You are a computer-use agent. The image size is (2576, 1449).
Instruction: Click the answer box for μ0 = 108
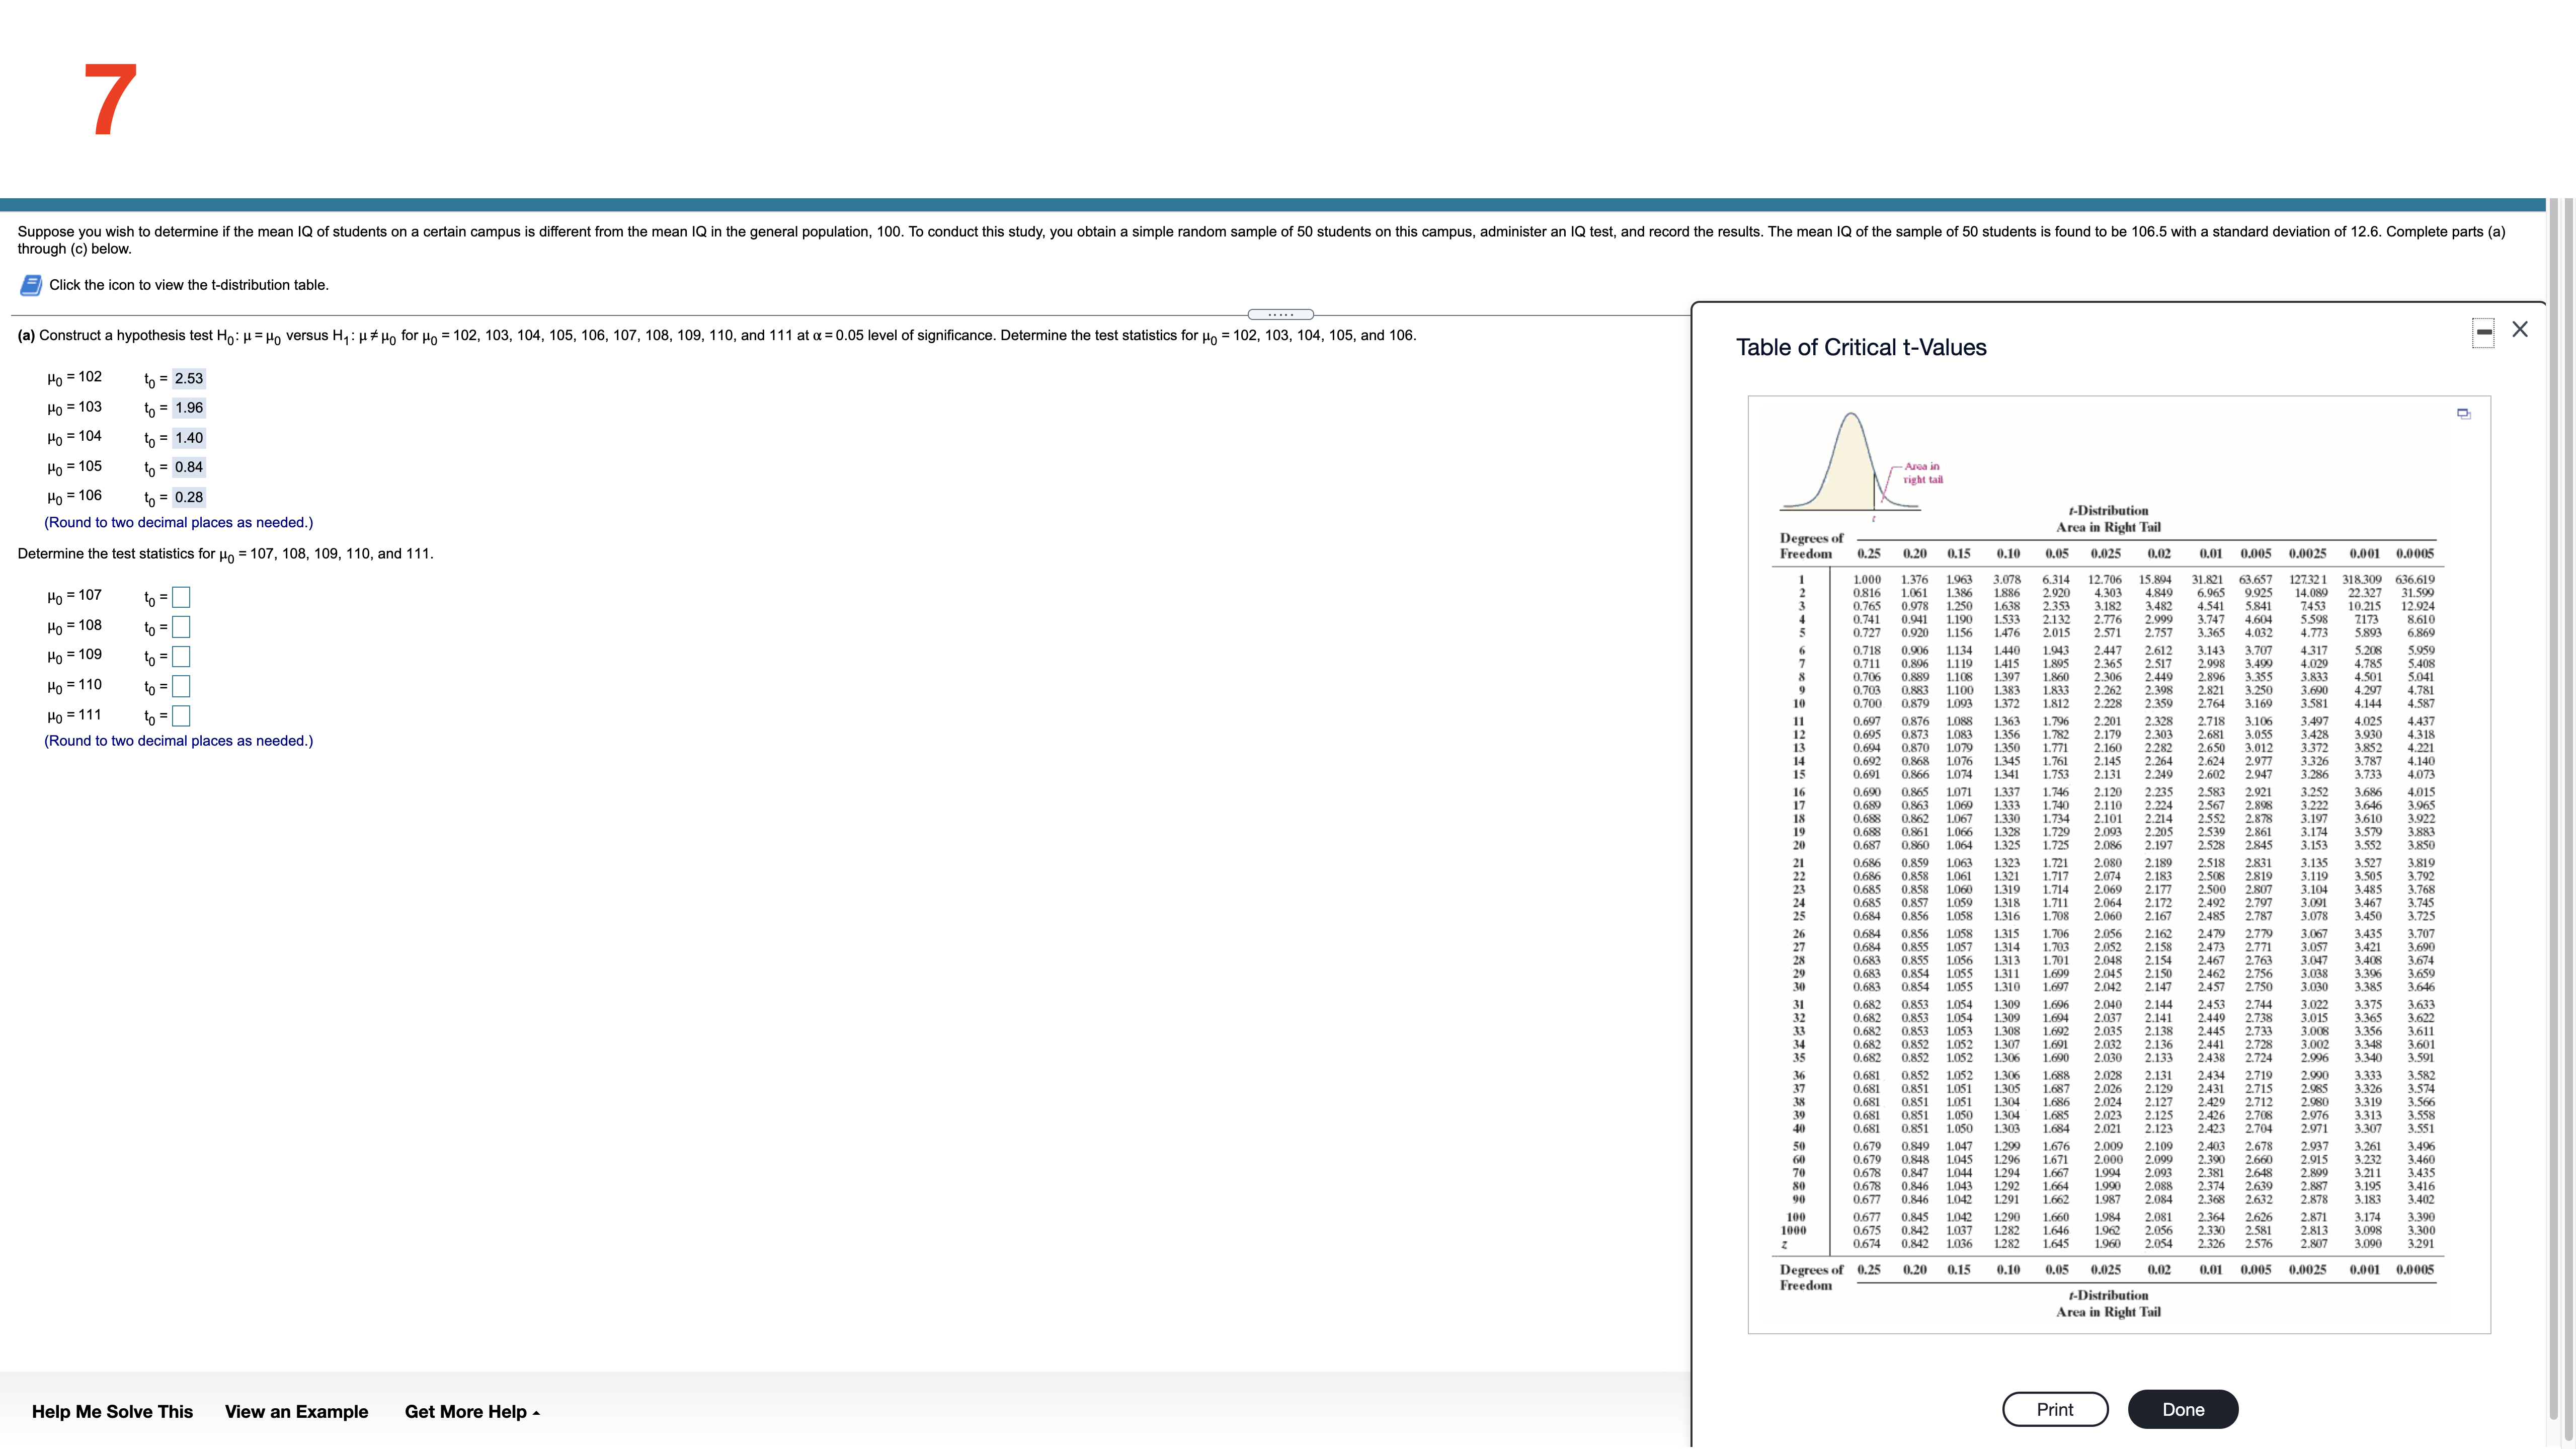(x=181, y=627)
